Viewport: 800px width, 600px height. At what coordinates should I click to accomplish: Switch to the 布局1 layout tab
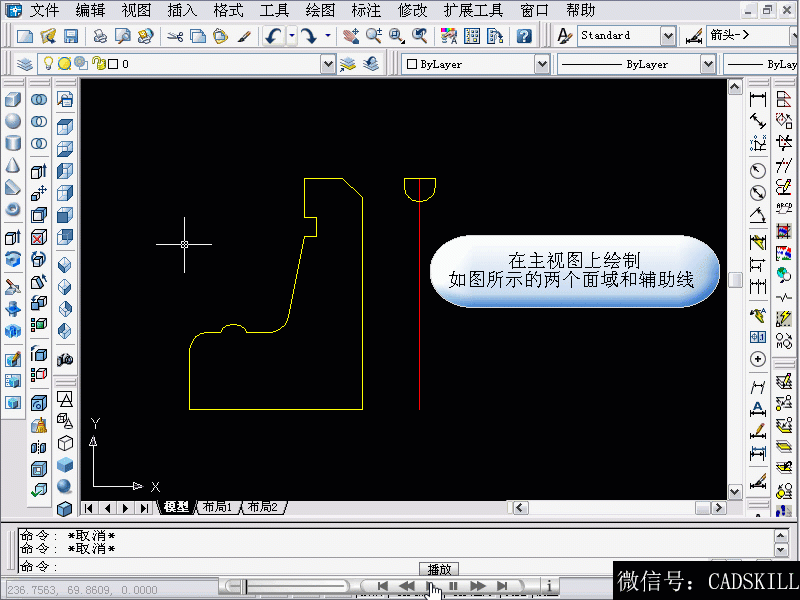pyautogui.click(x=217, y=507)
